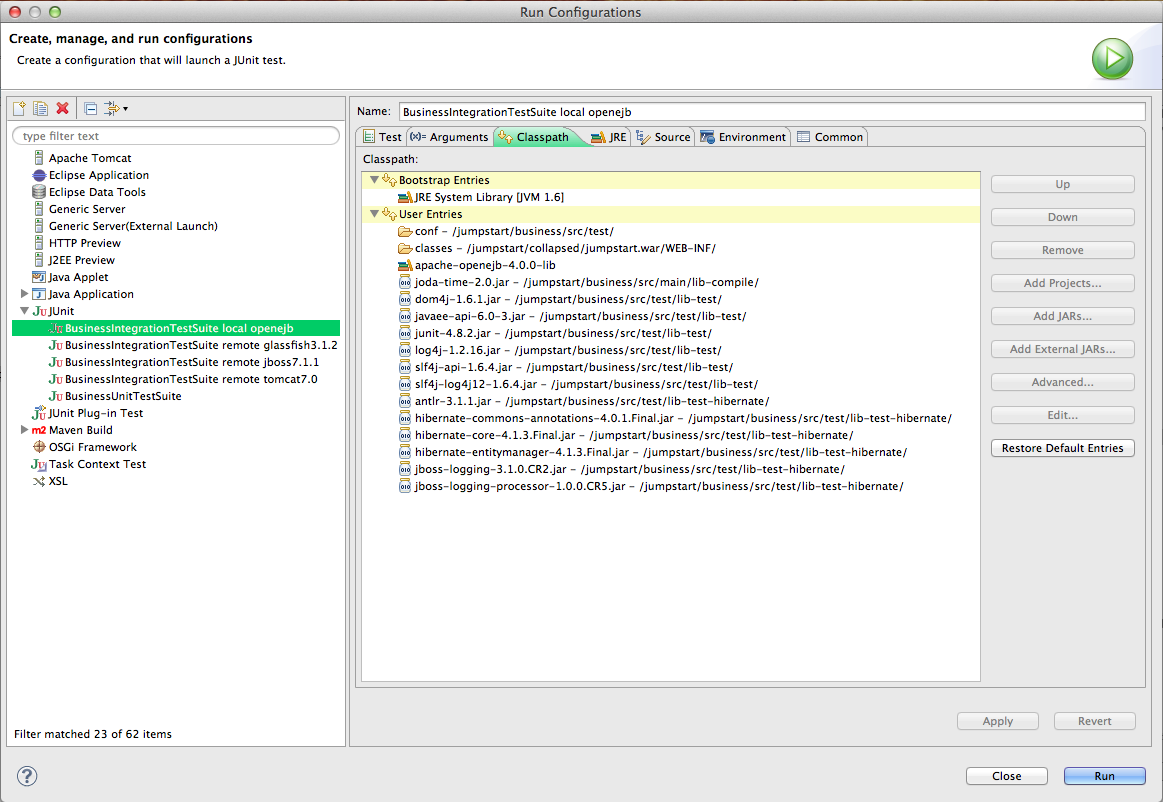Viewport: 1163px width, 802px height.
Task: Click the Eclipse Application icon
Action: (39, 175)
